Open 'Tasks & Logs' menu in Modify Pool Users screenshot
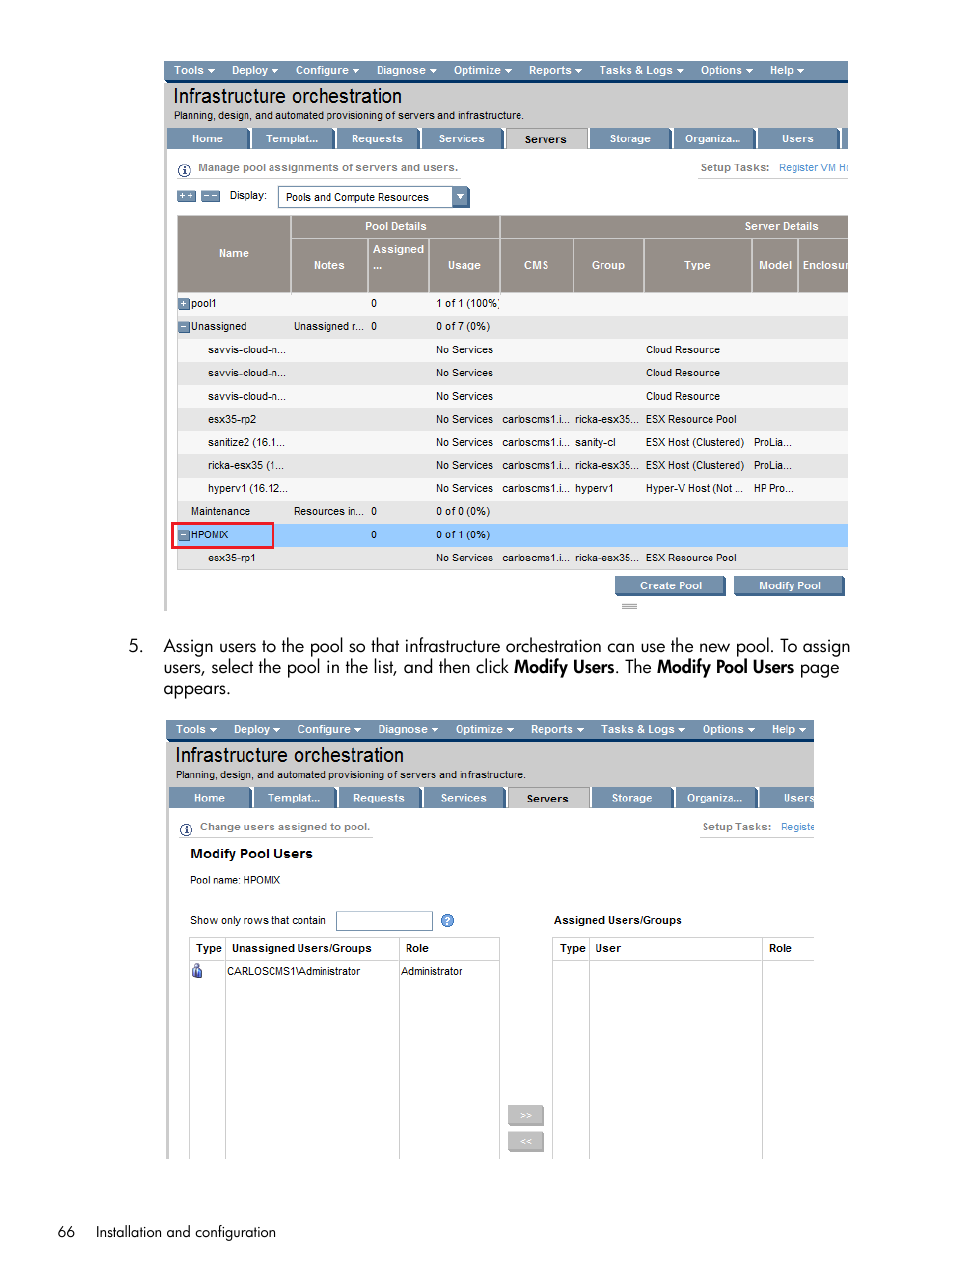 coord(643,729)
